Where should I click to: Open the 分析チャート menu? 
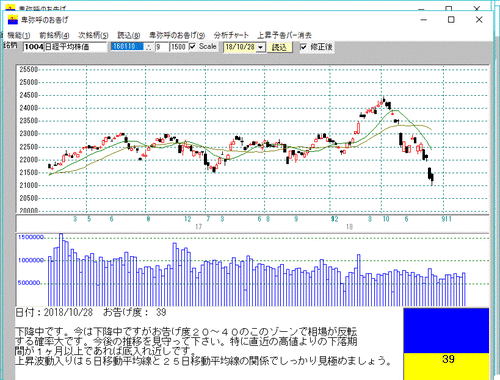pos(231,35)
